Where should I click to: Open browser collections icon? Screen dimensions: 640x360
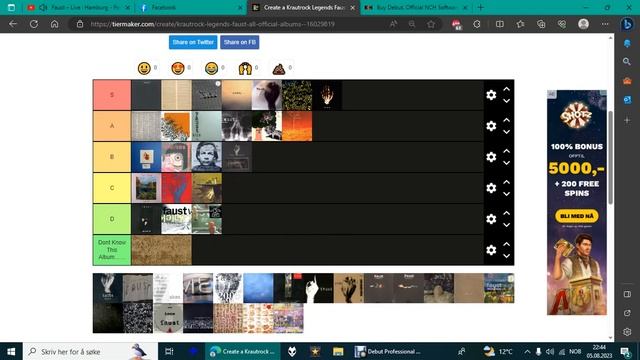[541, 24]
